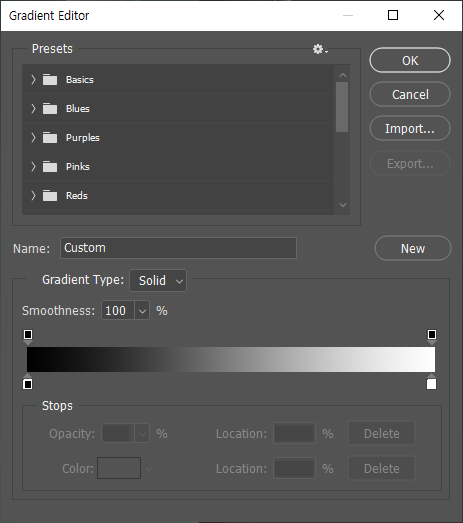Click the Blues folder label
This screenshot has height=523, width=463.
coord(78,109)
